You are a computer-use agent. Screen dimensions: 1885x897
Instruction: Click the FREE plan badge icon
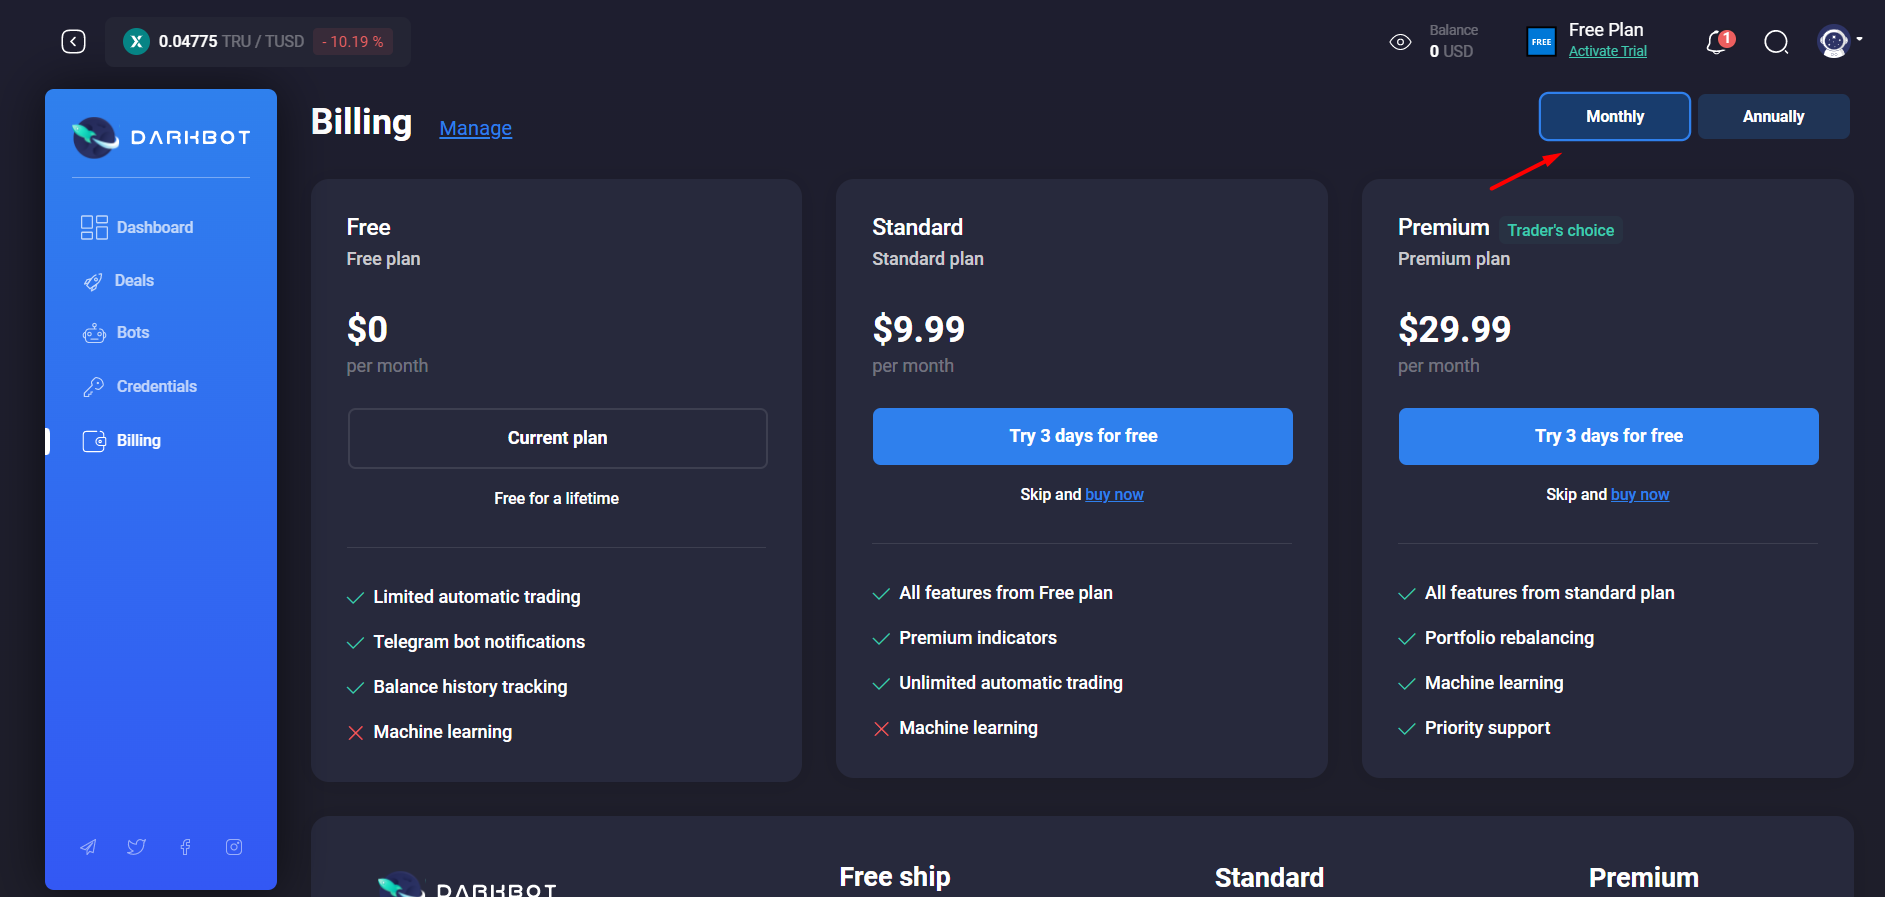pos(1541,42)
